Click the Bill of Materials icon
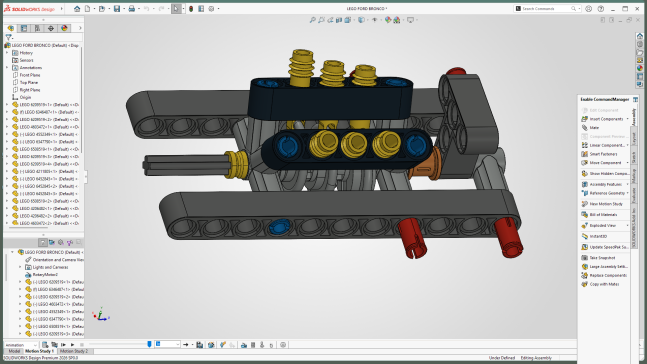Viewport: 647px width, 364px height. click(585, 215)
